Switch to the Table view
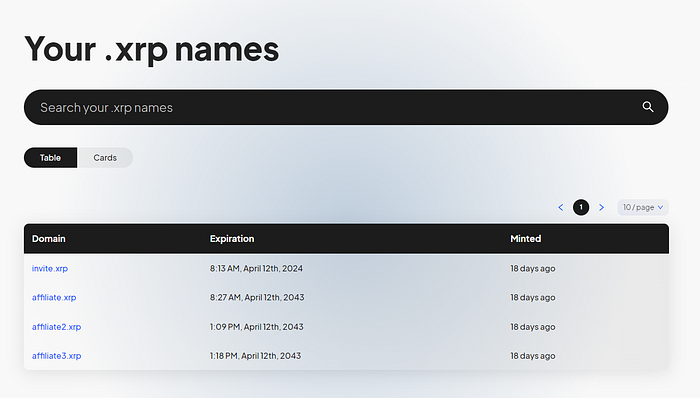 pos(50,158)
